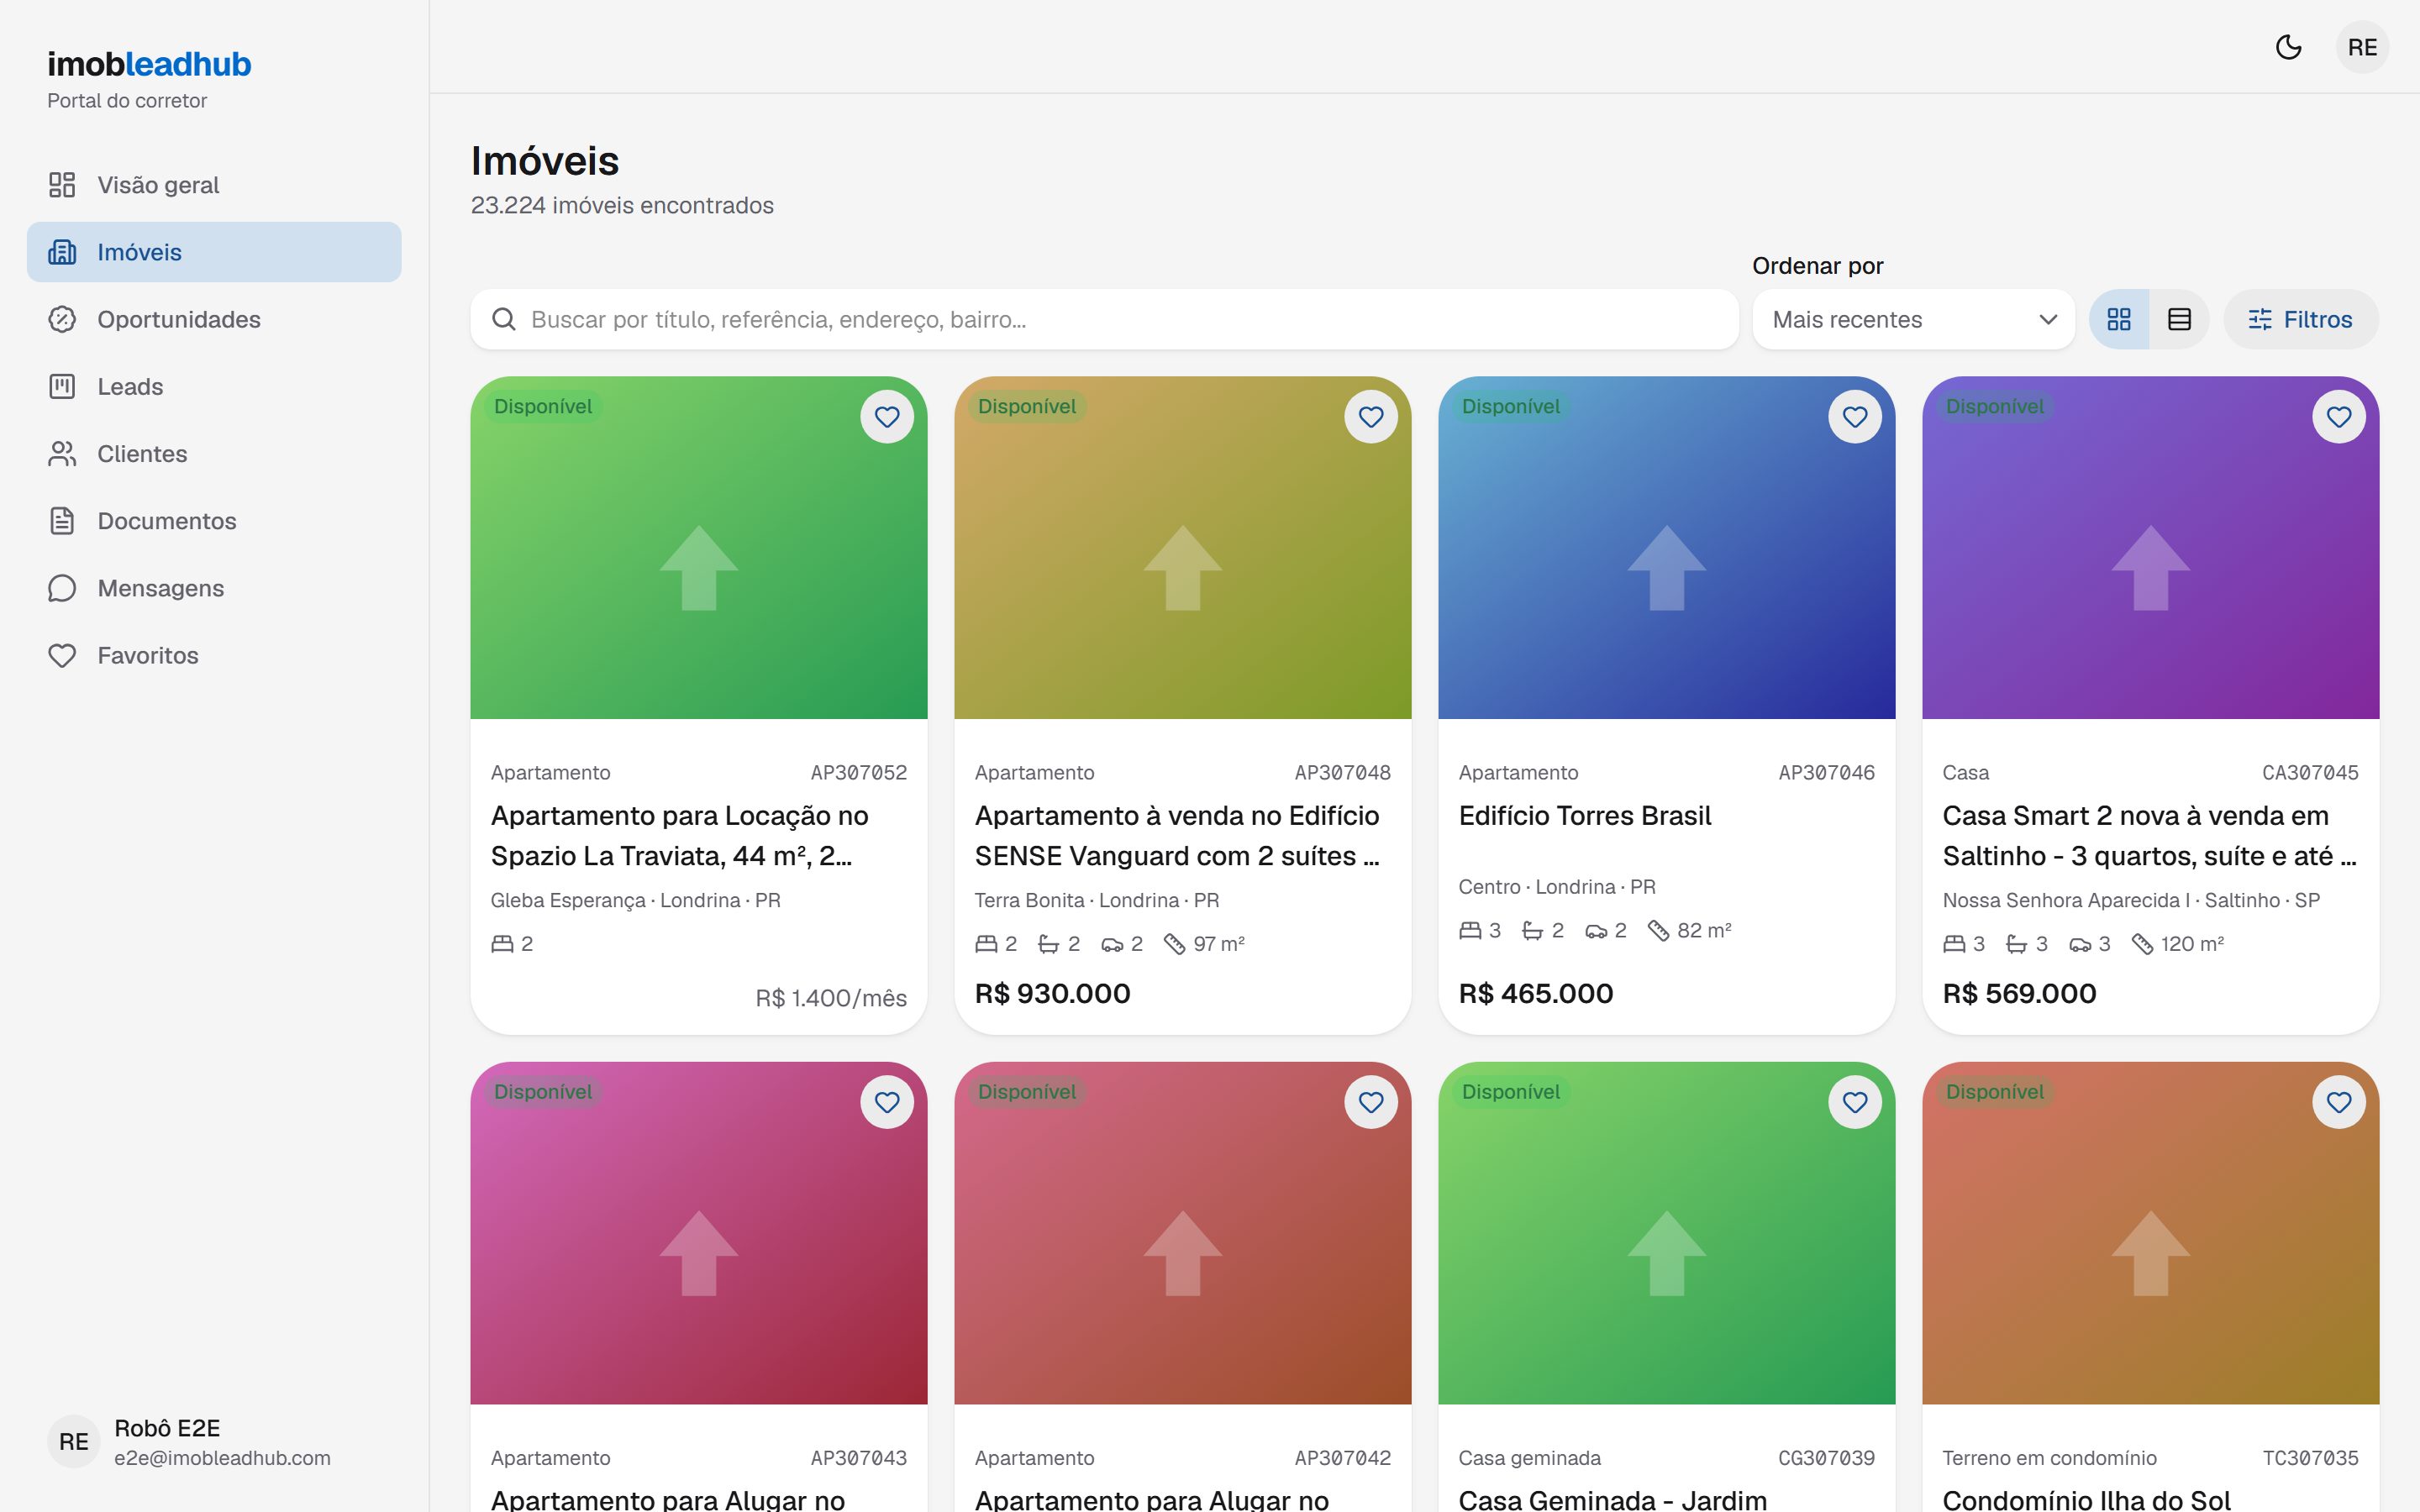Screen dimensions: 2420x1512
Task: Click the Oportunidades sidebar icon
Action: [x=62, y=319]
